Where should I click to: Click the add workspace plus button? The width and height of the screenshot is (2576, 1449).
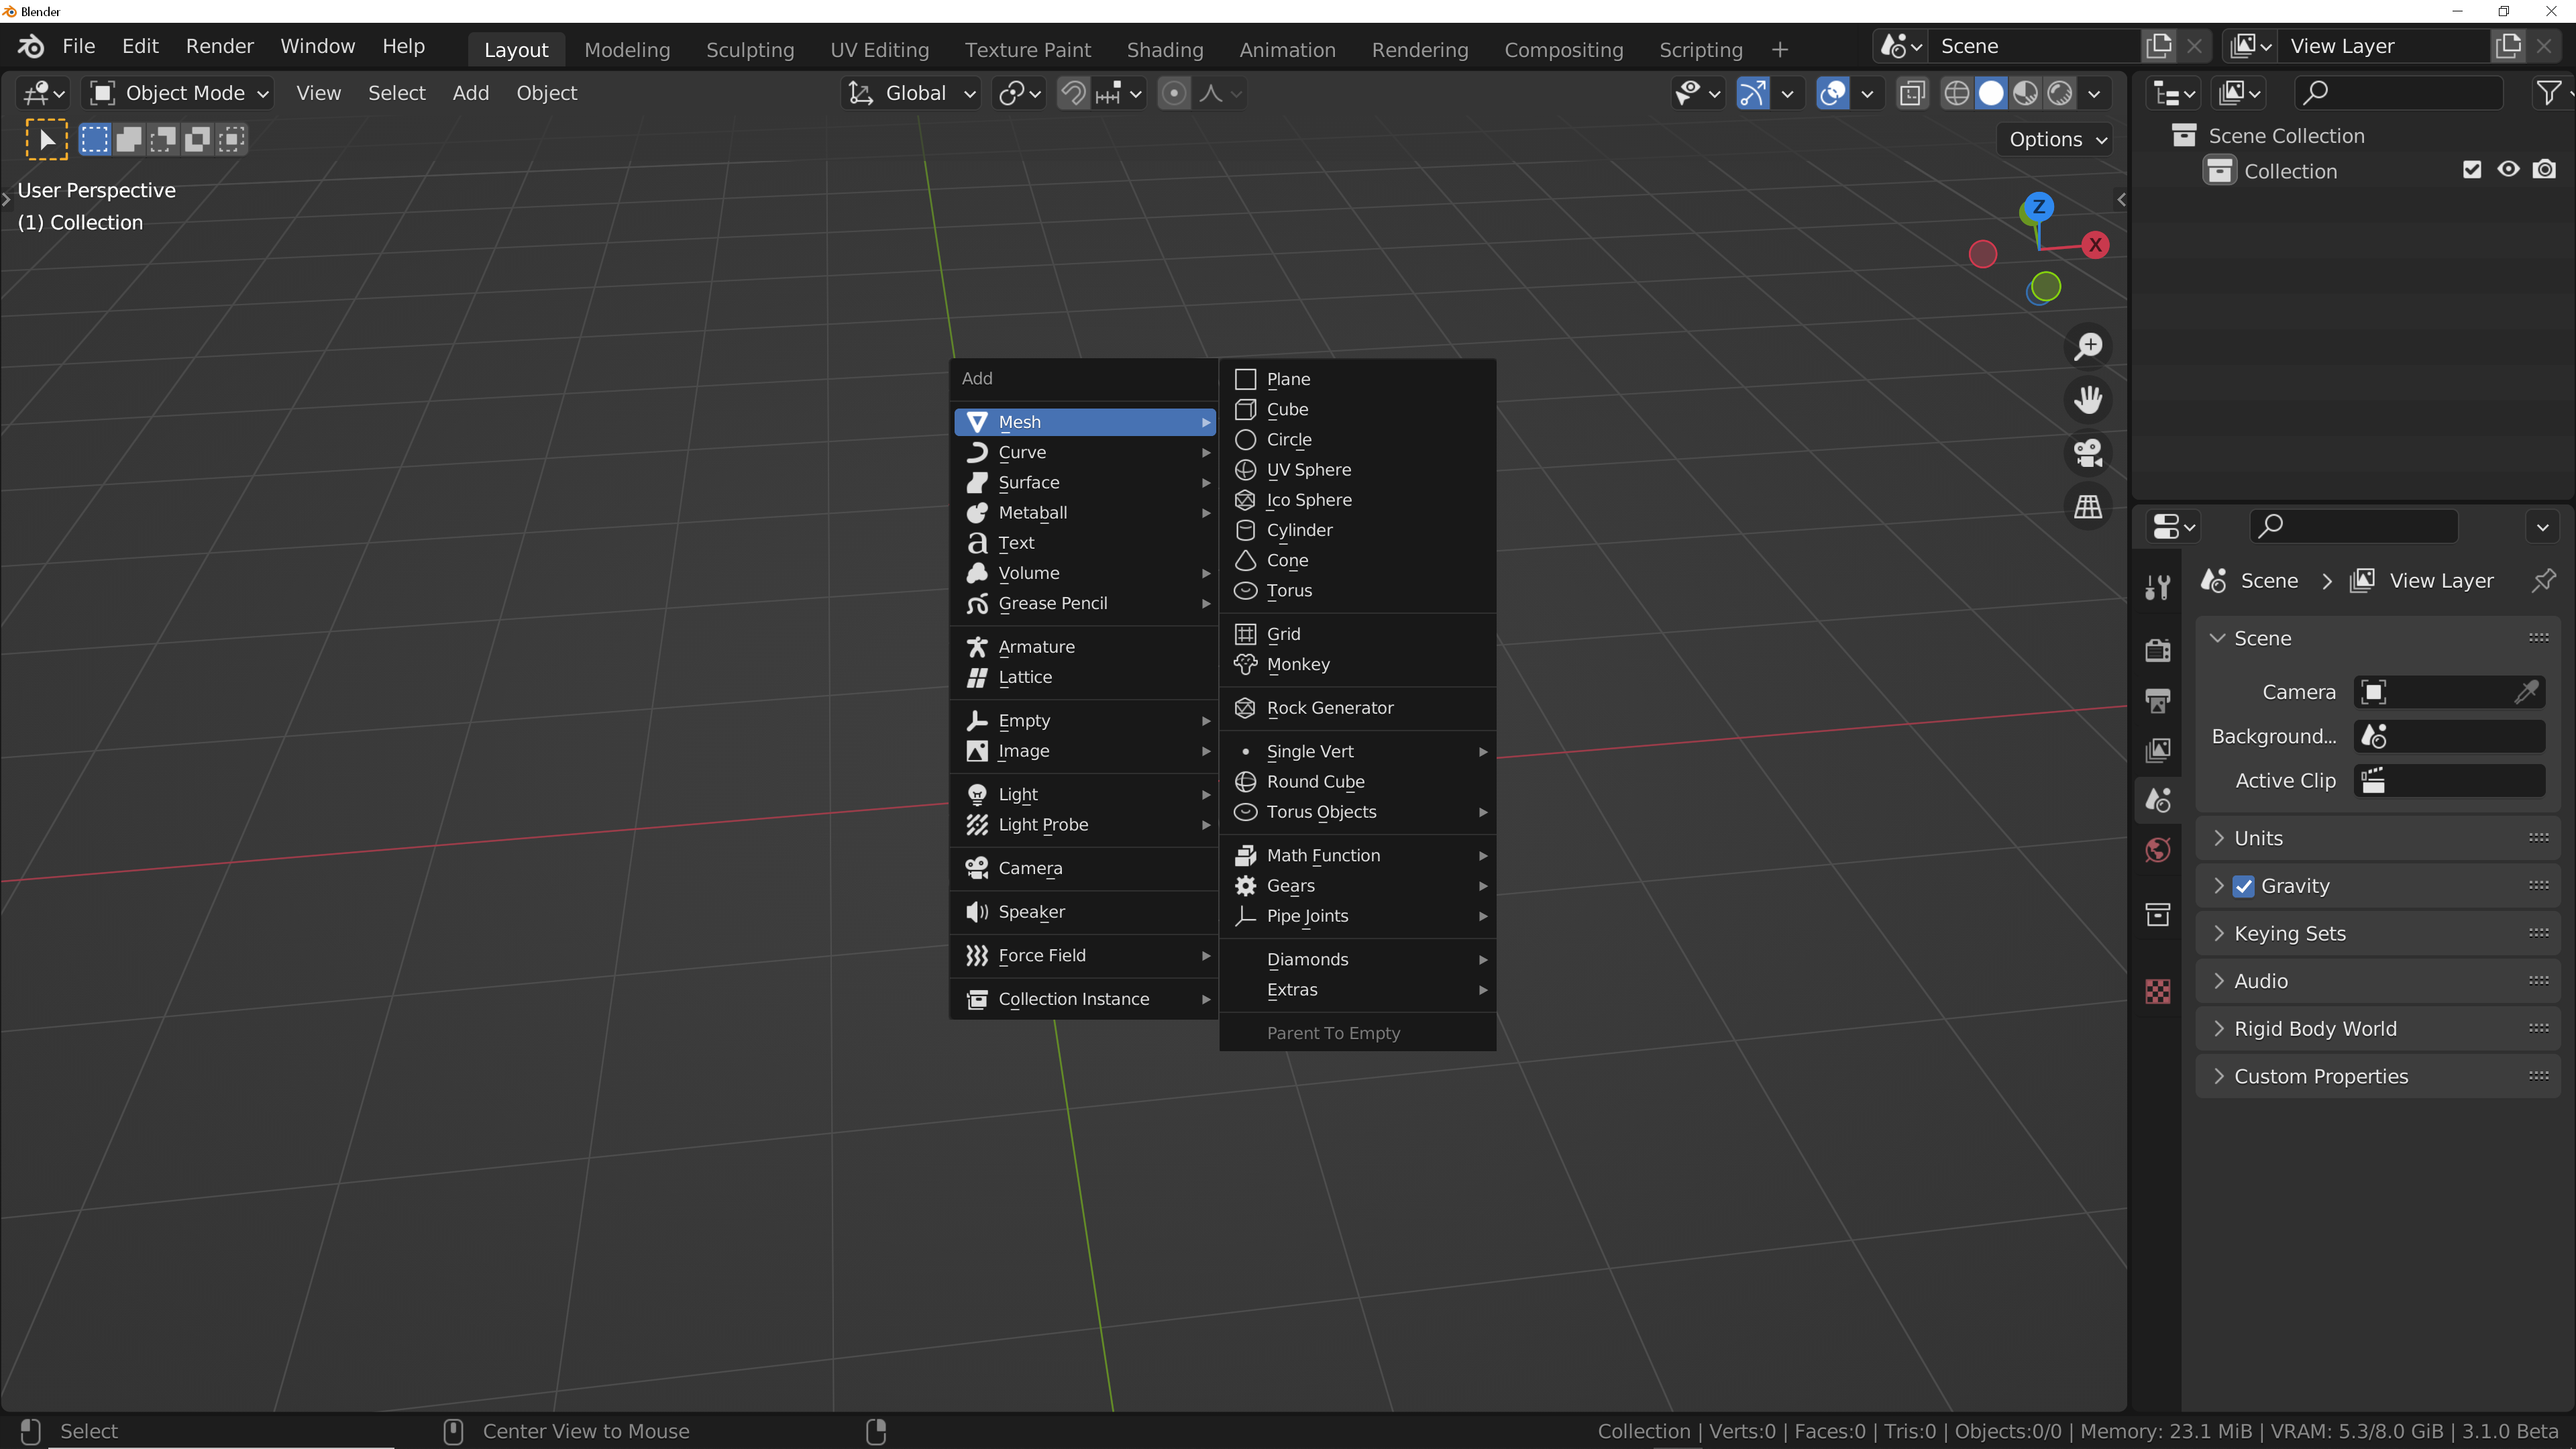[x=1780, y=49]
